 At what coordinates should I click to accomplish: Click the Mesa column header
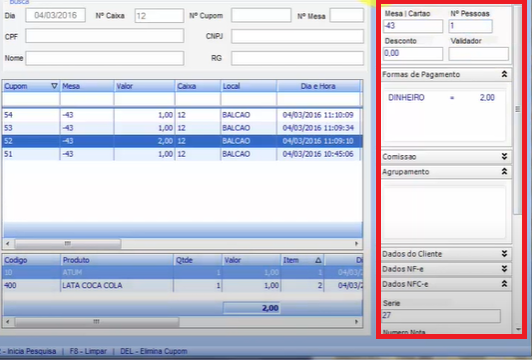coord(87,86)
